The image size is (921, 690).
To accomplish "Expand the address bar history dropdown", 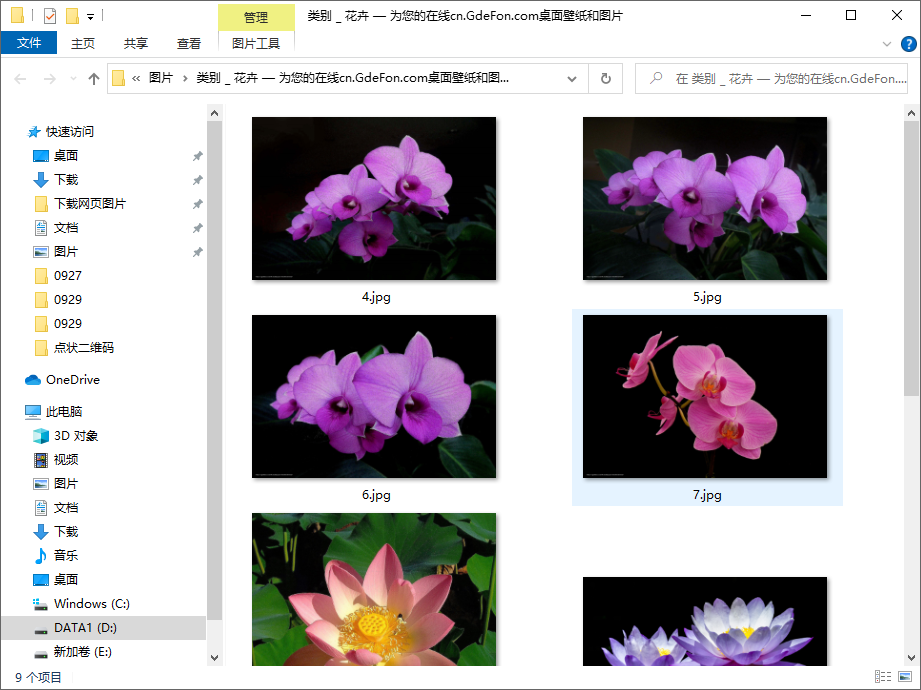I will pos(572,79).
